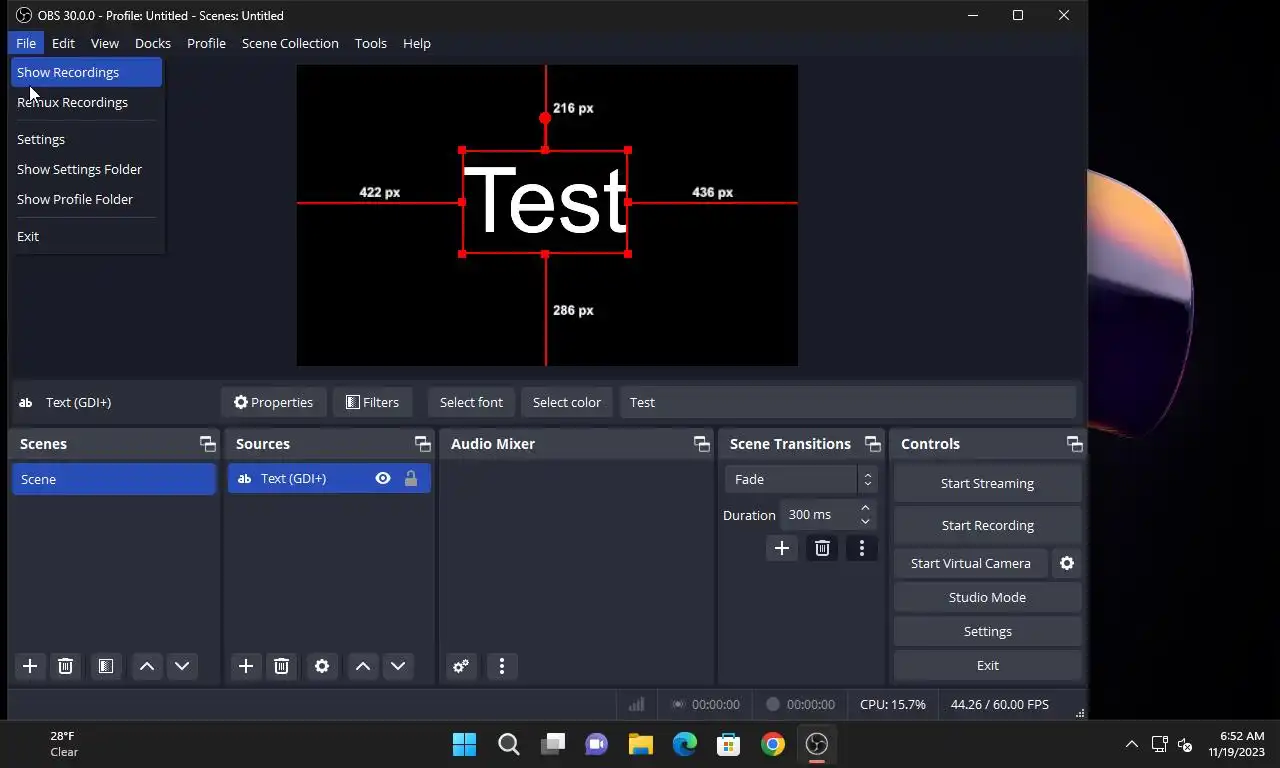This screenshot has height=768, width=1280.
Task: Toggle visibility eye of Text (GDI+) source
Action: coord(383,479)
